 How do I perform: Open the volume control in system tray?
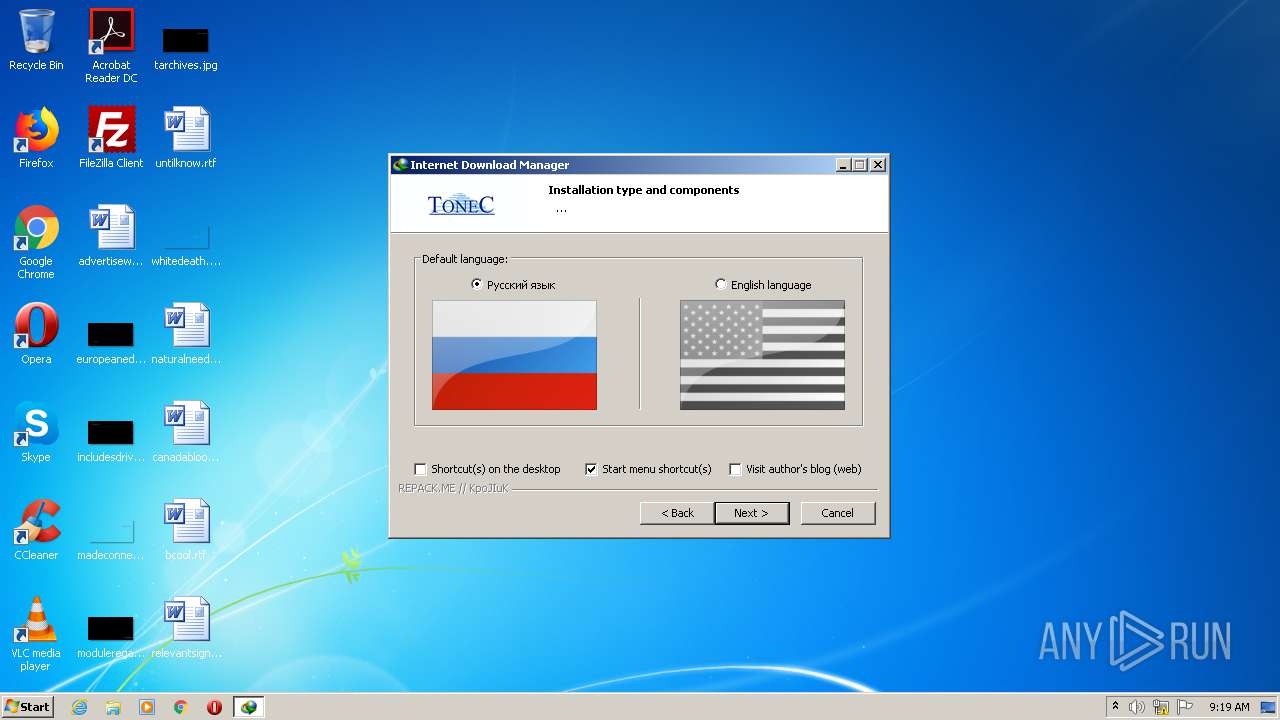pos(1137,707)
